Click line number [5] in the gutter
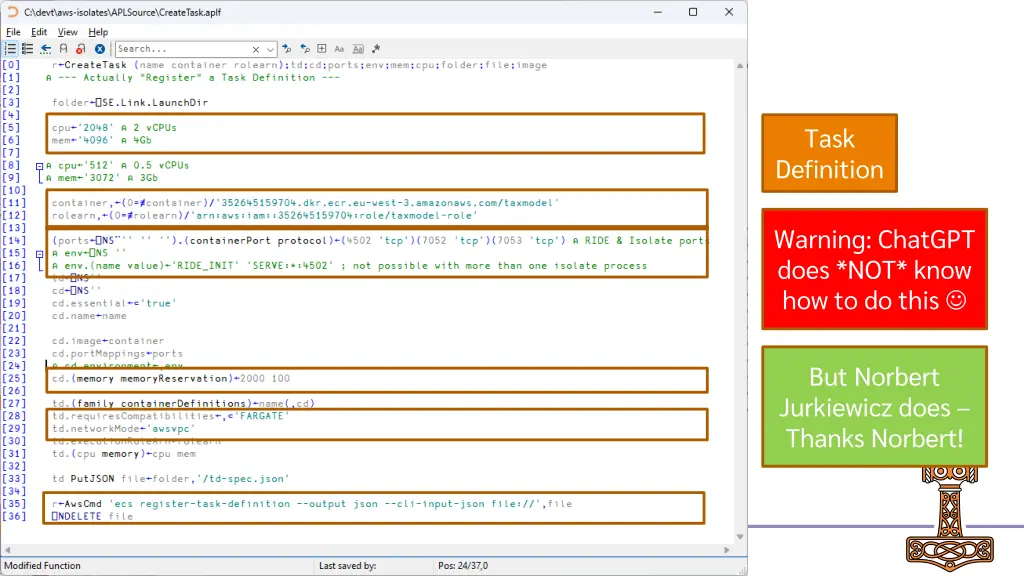Viewport: 1024px width, 576px height. point(11,128)
